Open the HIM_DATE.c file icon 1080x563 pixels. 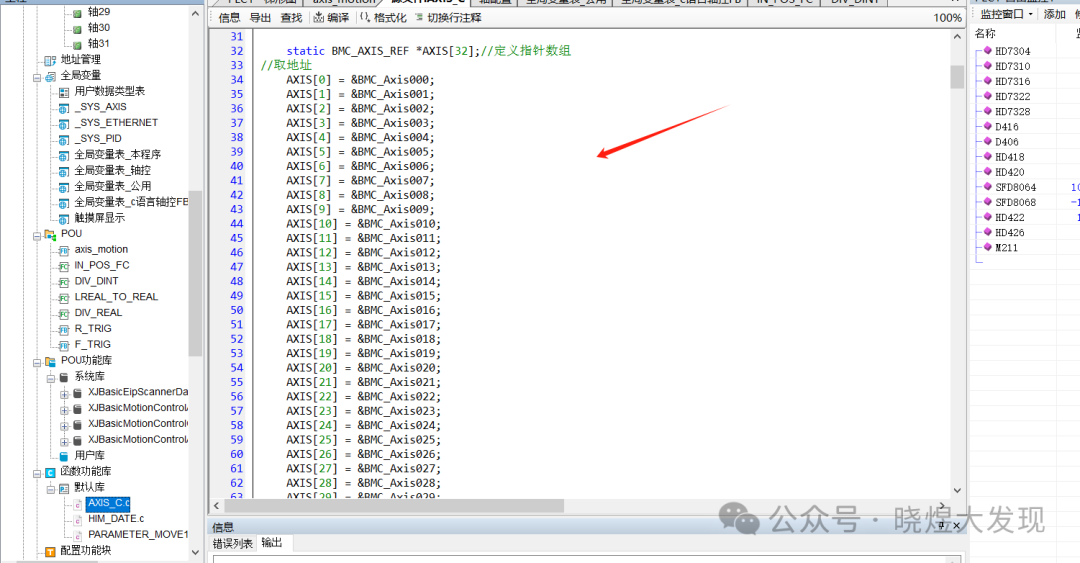point(77,520)
